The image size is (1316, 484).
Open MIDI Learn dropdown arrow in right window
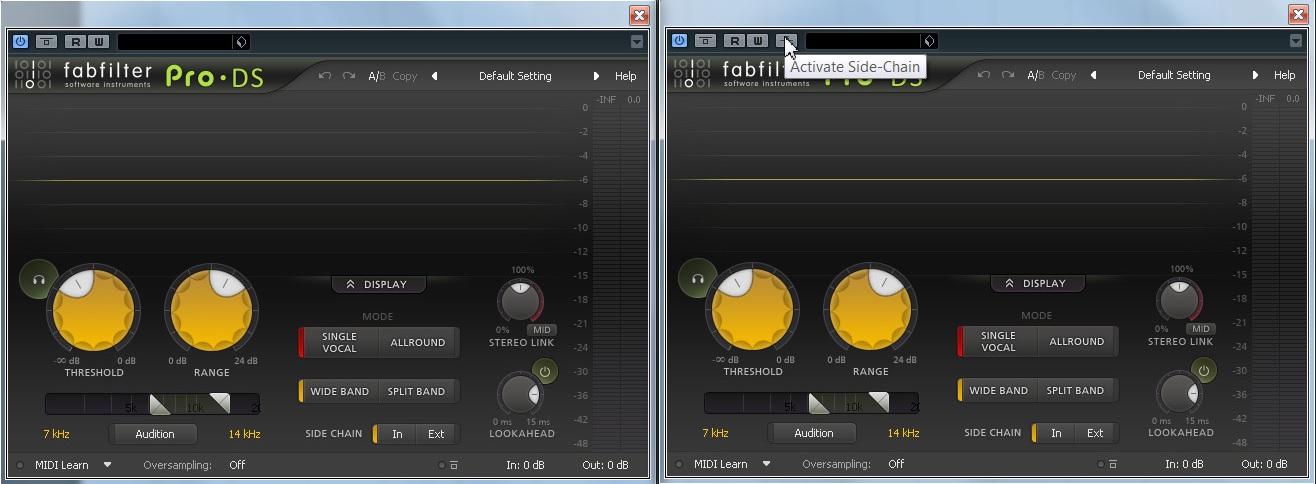click(767, 463)
